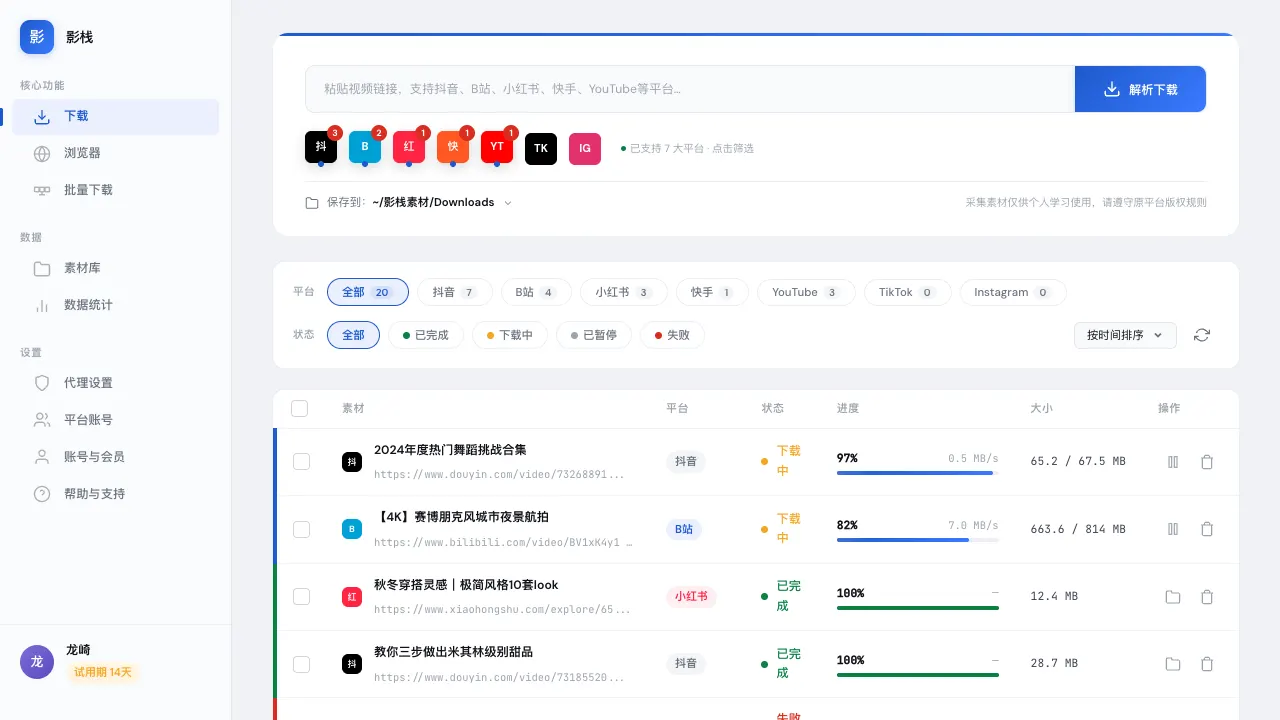The image size is (1280, 720).
Task: Check the 秋冬穿搭灵感 row checkbox
Action: pos(301,596)
